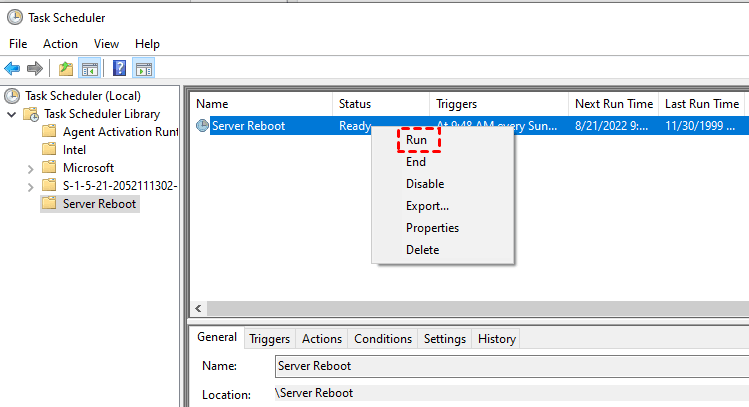Click the task list horizontal scrollbar track
This screenshot has width=749, height=407.
click(x=478, y=309)
